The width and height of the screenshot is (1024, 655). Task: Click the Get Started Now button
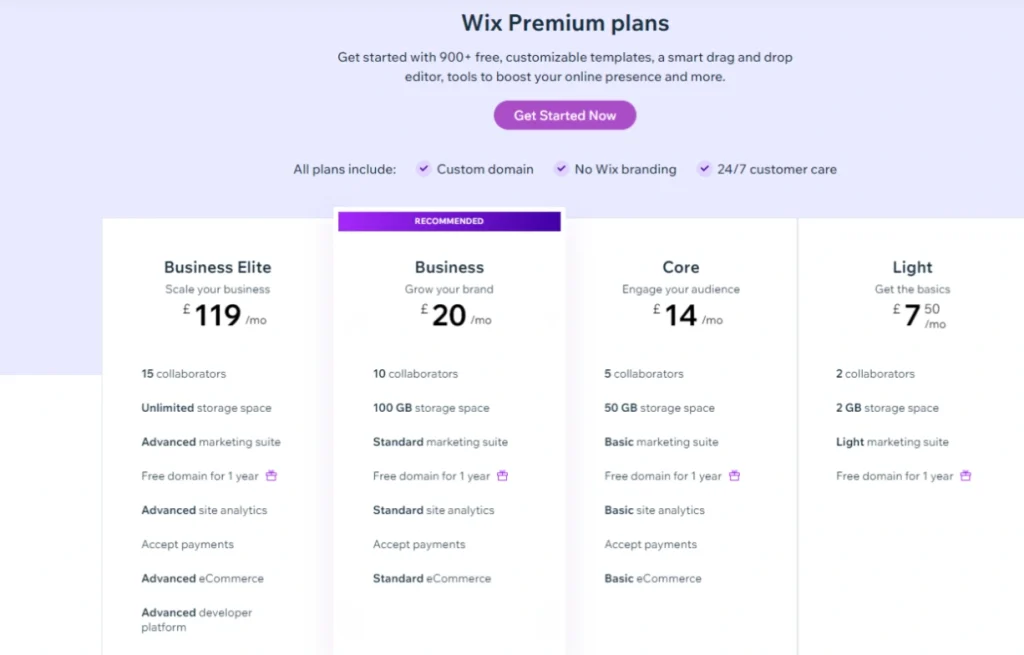coord(564,115)
